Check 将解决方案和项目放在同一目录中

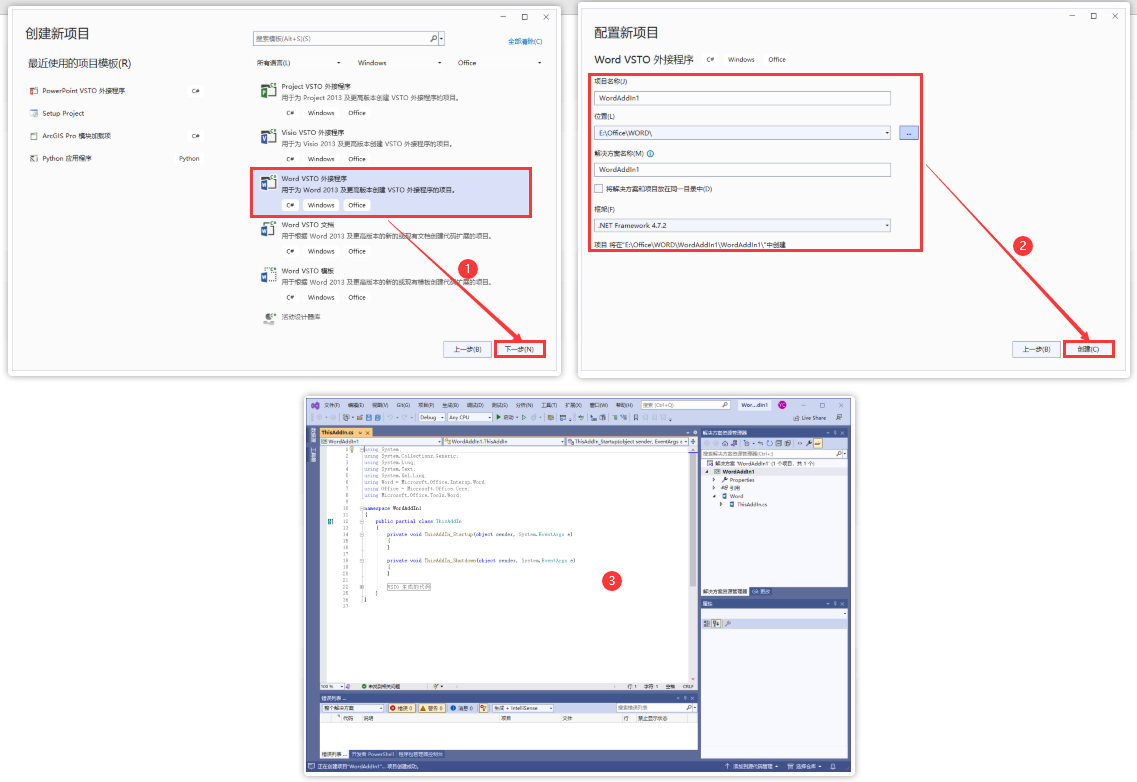(598, 189)
